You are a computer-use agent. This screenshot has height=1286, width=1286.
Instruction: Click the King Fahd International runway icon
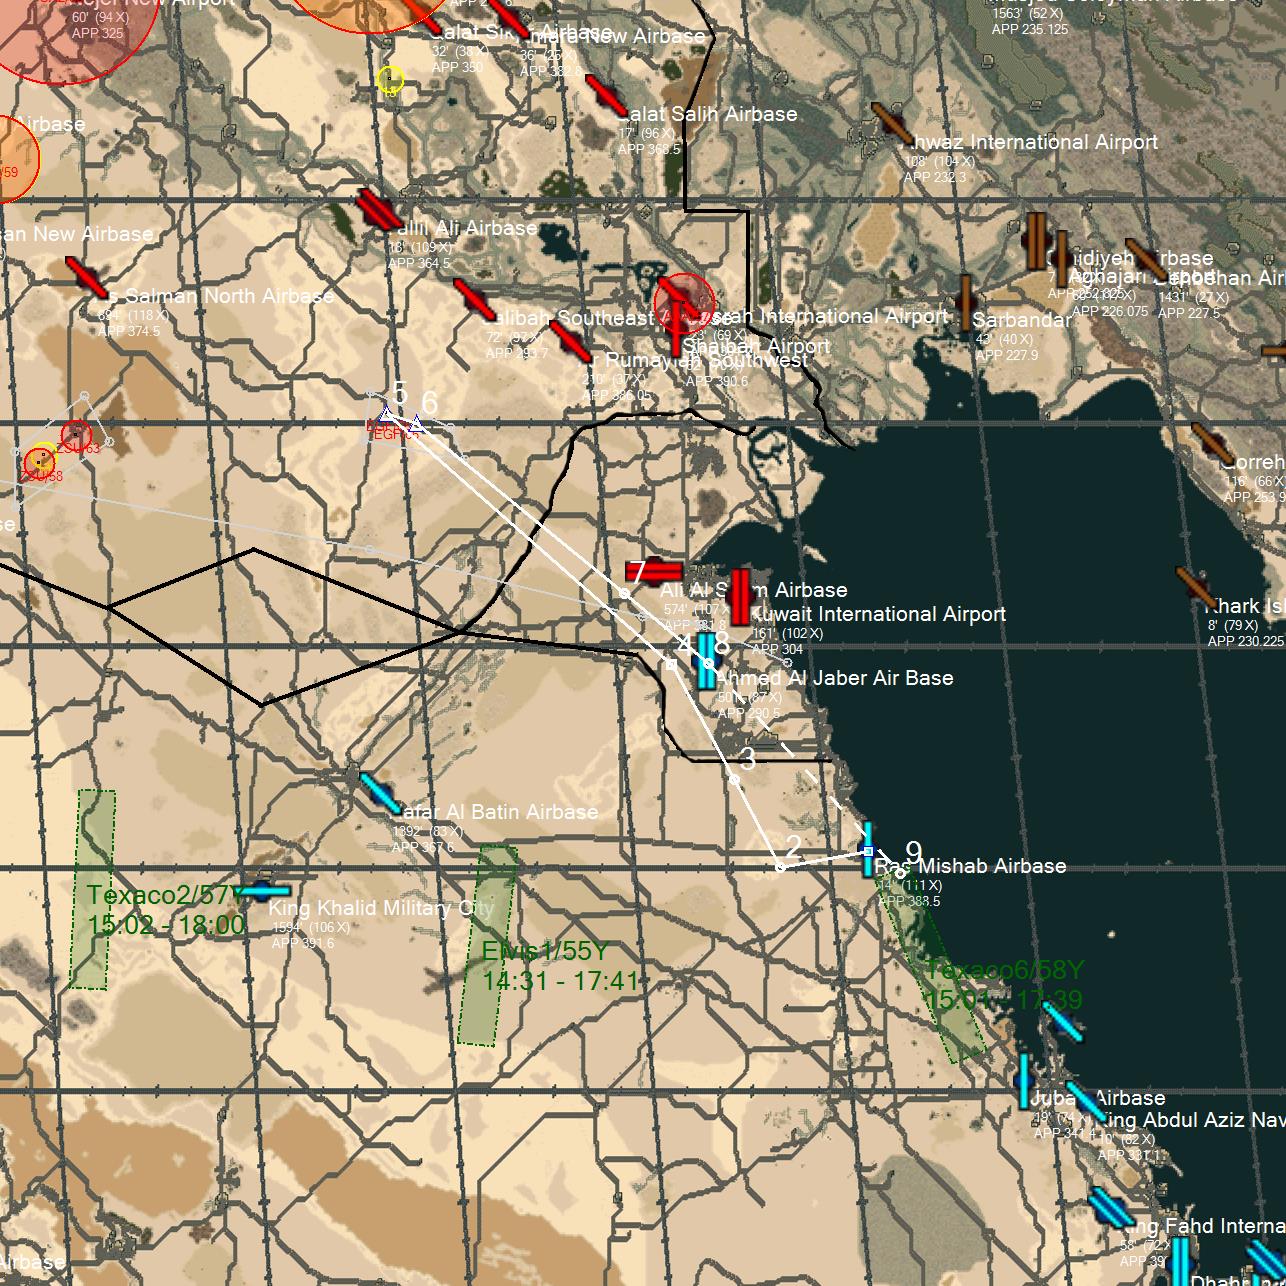click(1110, 1207)
